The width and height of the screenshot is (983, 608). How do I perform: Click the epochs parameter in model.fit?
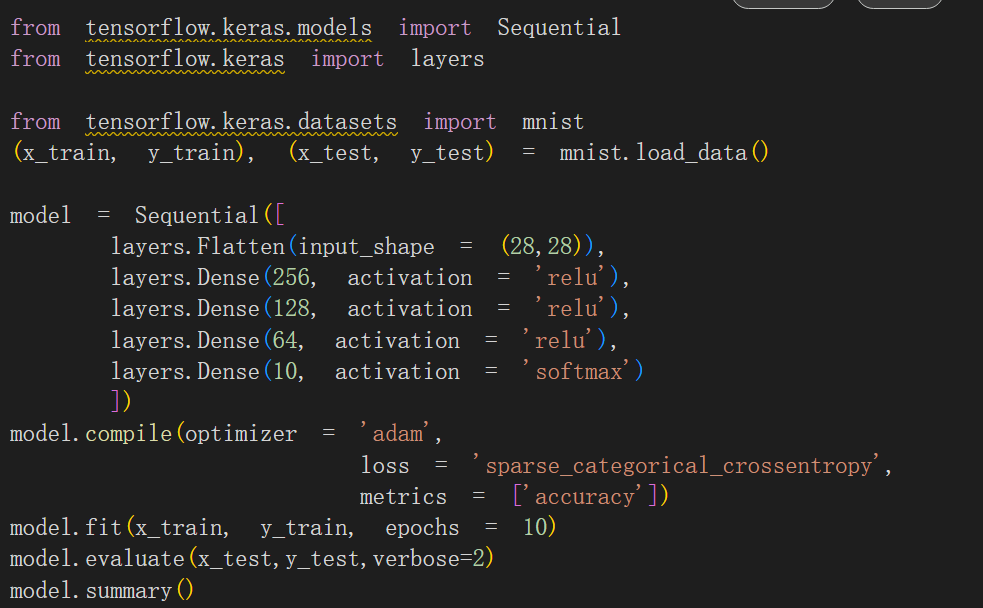click(422, 528)
